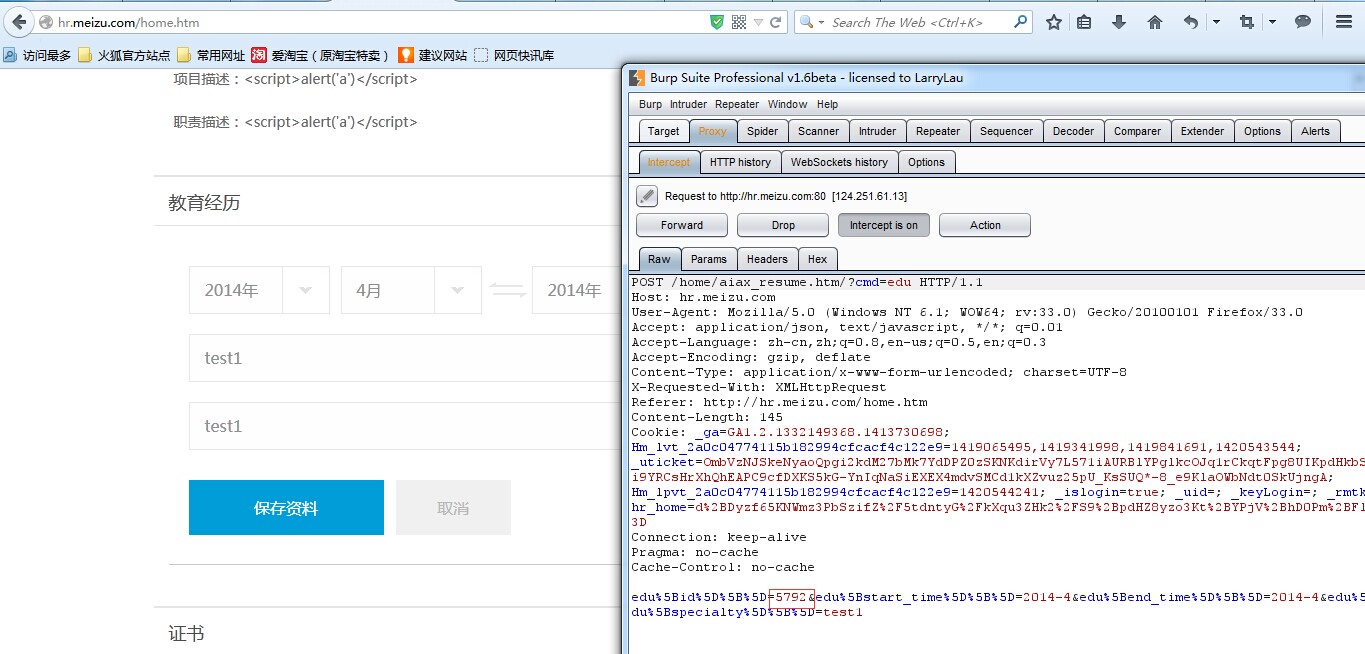Open the Intruder menu in menu bar
1365x654 pixels.
coord(688,104)
